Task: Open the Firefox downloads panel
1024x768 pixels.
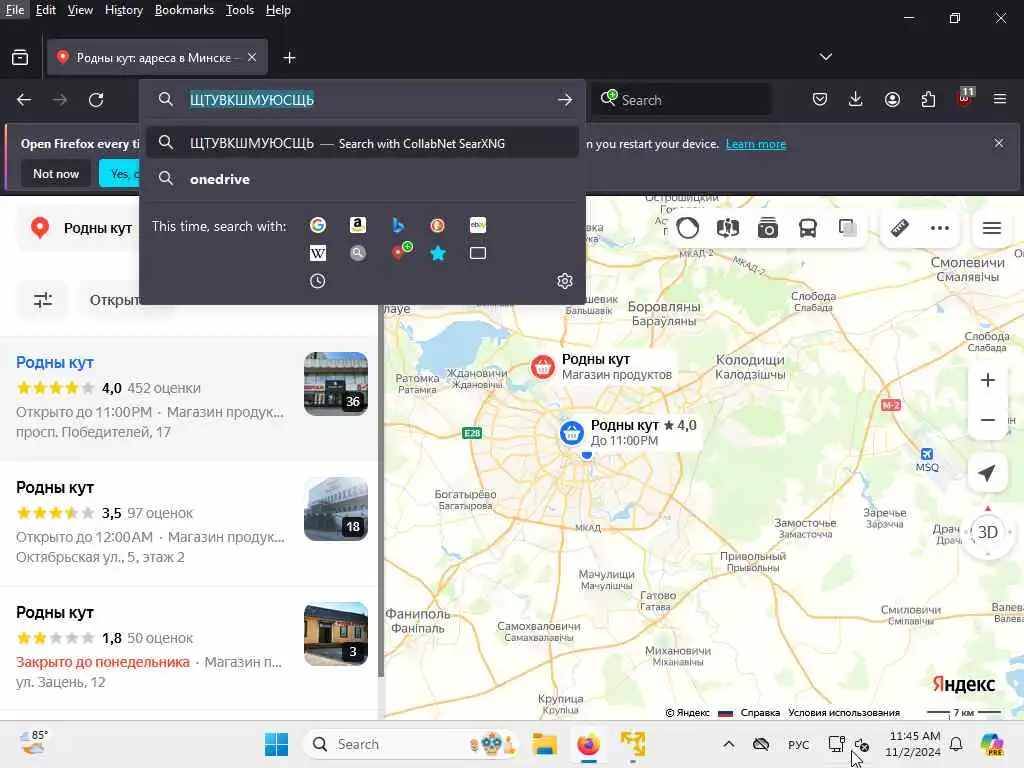Action: click(x=856, y=99)
